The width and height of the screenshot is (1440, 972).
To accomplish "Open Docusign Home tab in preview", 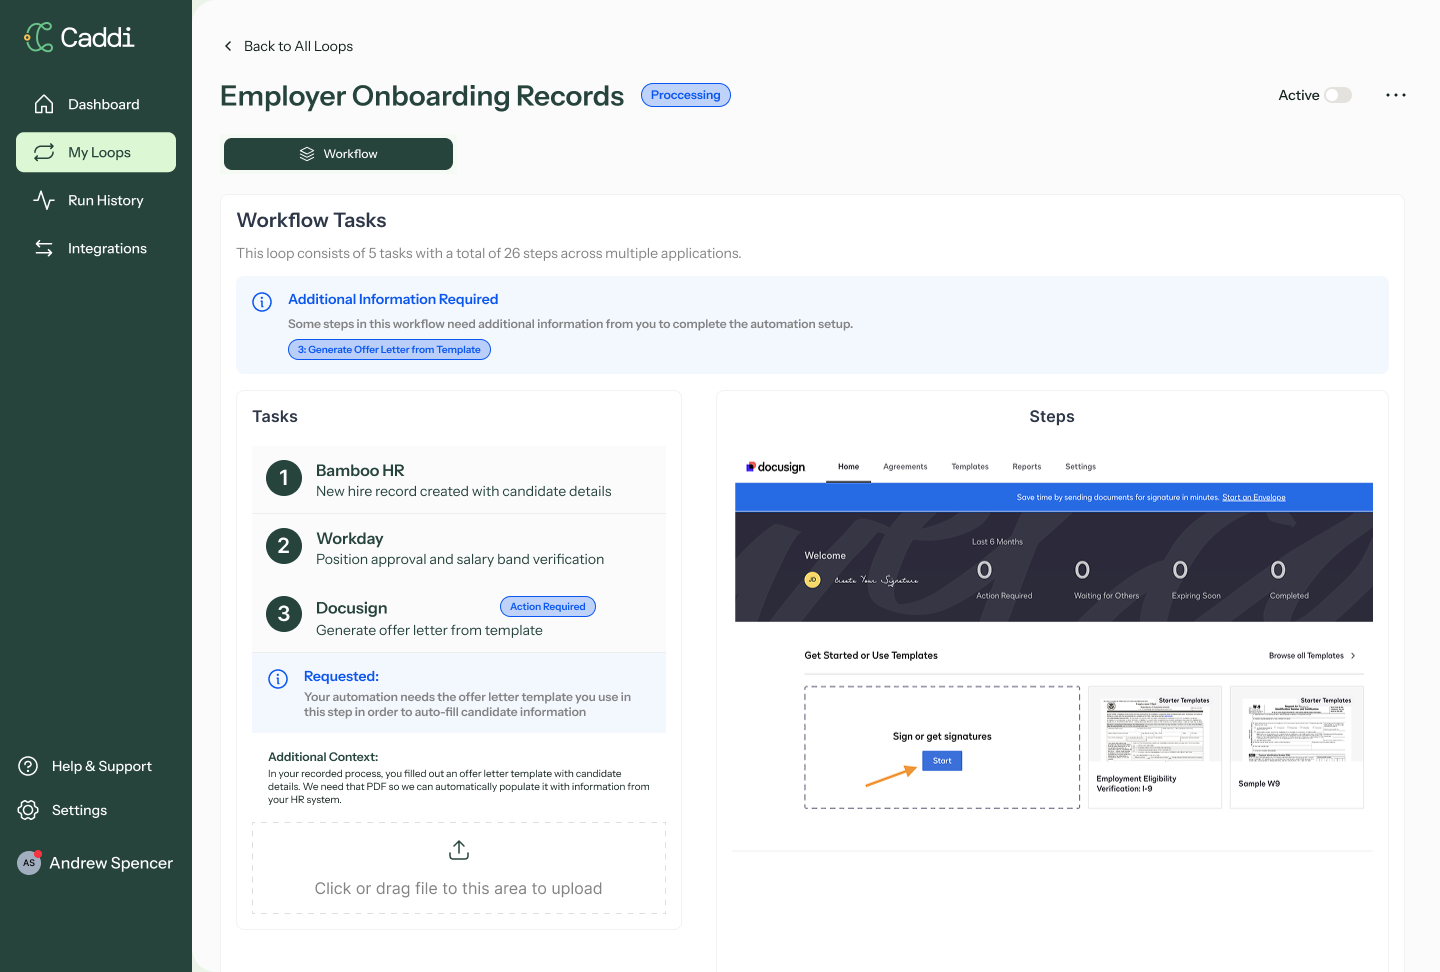I will pyautogui.click(x=848, y=467).
